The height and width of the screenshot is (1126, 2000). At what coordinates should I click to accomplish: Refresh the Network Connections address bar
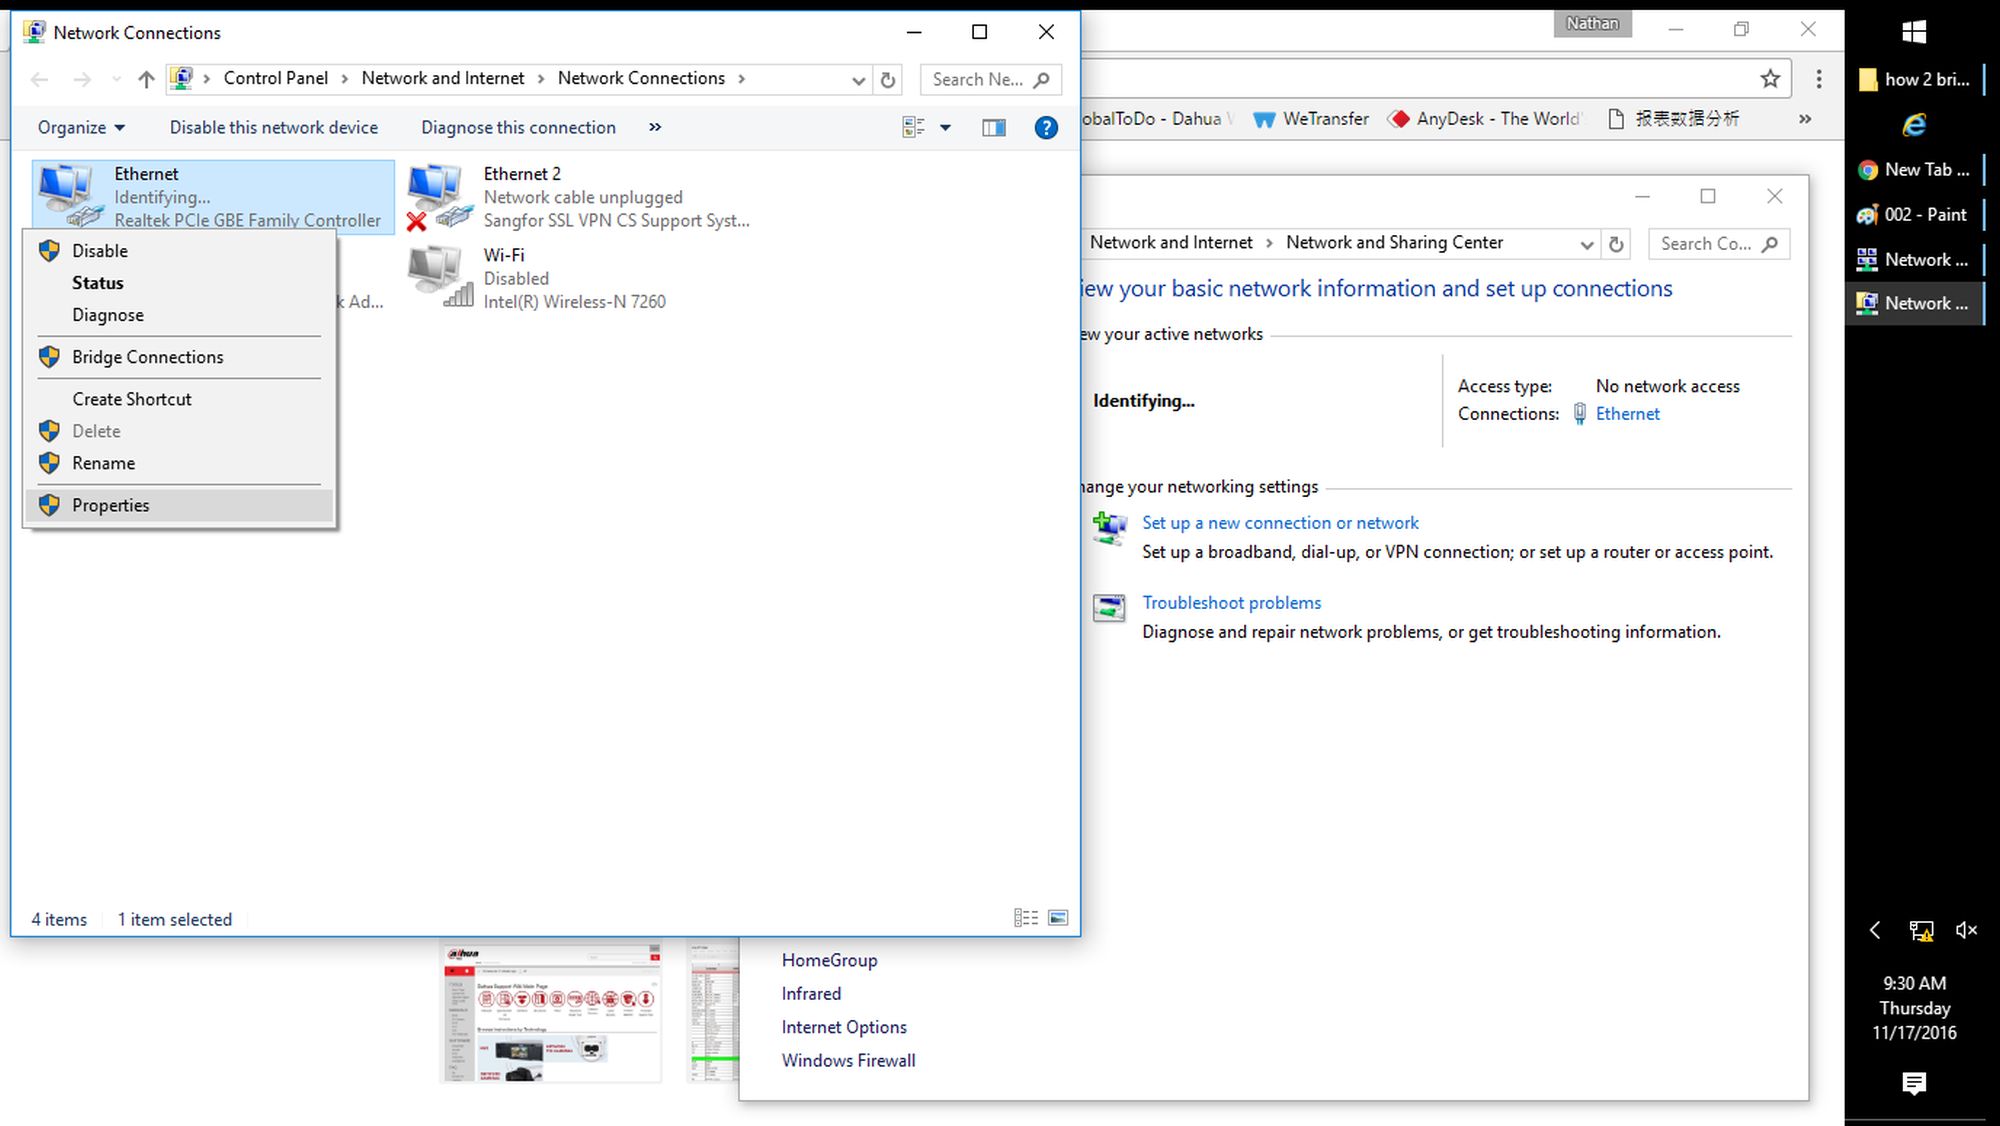(887, 80)
